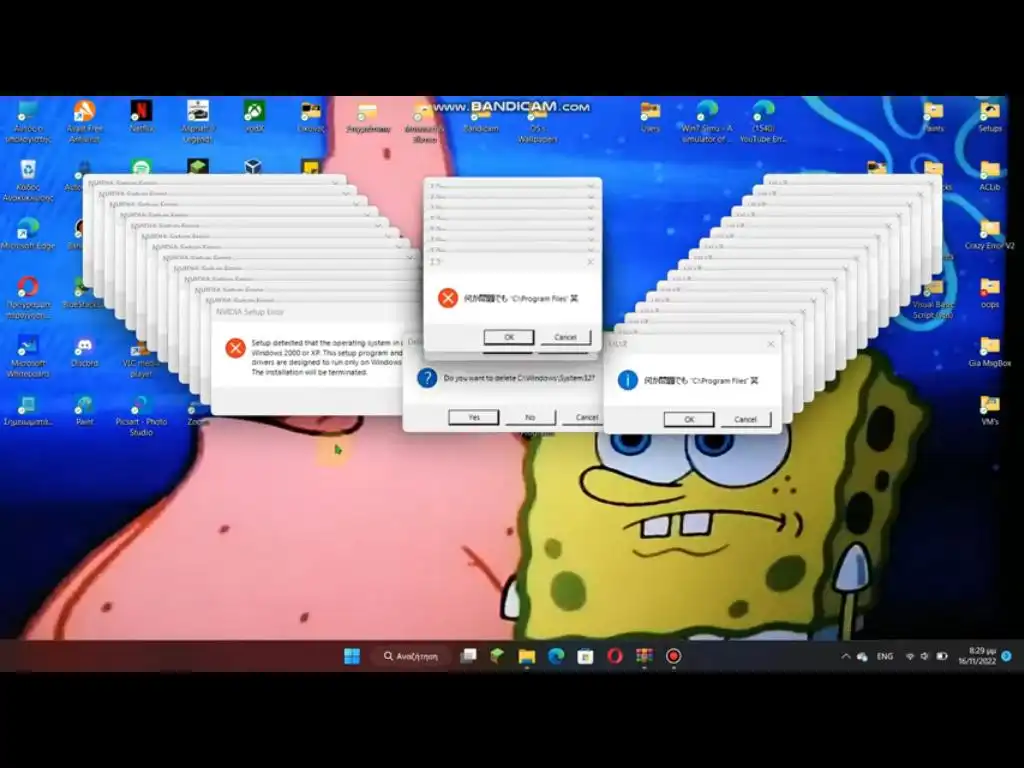The image size is (1024, 768).
Task: Close the front red error dialog
Action: point(590,261)
